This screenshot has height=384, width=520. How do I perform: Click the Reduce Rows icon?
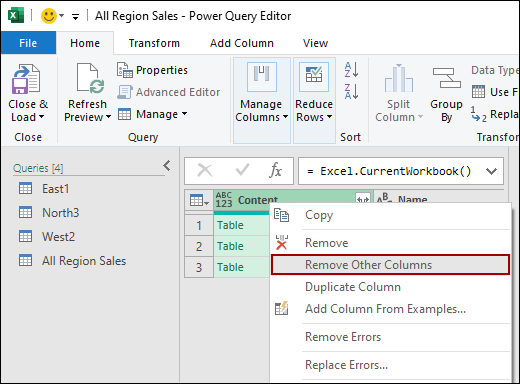(314, 77)
